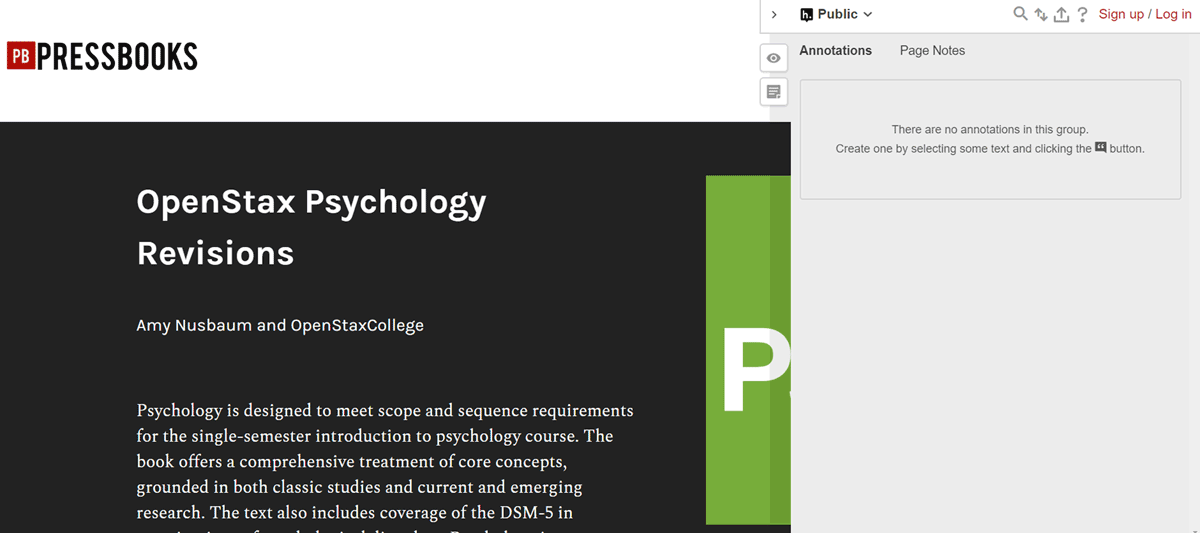Click the annotate quote icon in message
The image size is (1200, 533).
[x=1100, y=147]
